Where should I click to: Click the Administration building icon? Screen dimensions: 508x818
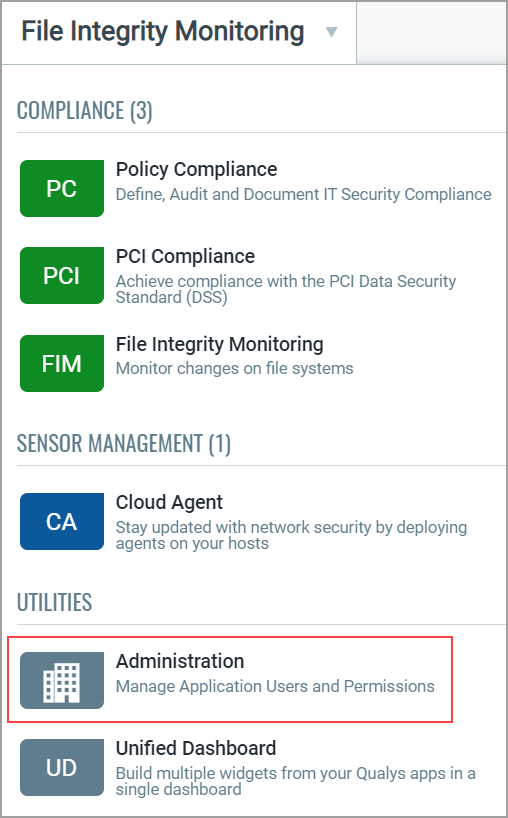coord(62,680)
